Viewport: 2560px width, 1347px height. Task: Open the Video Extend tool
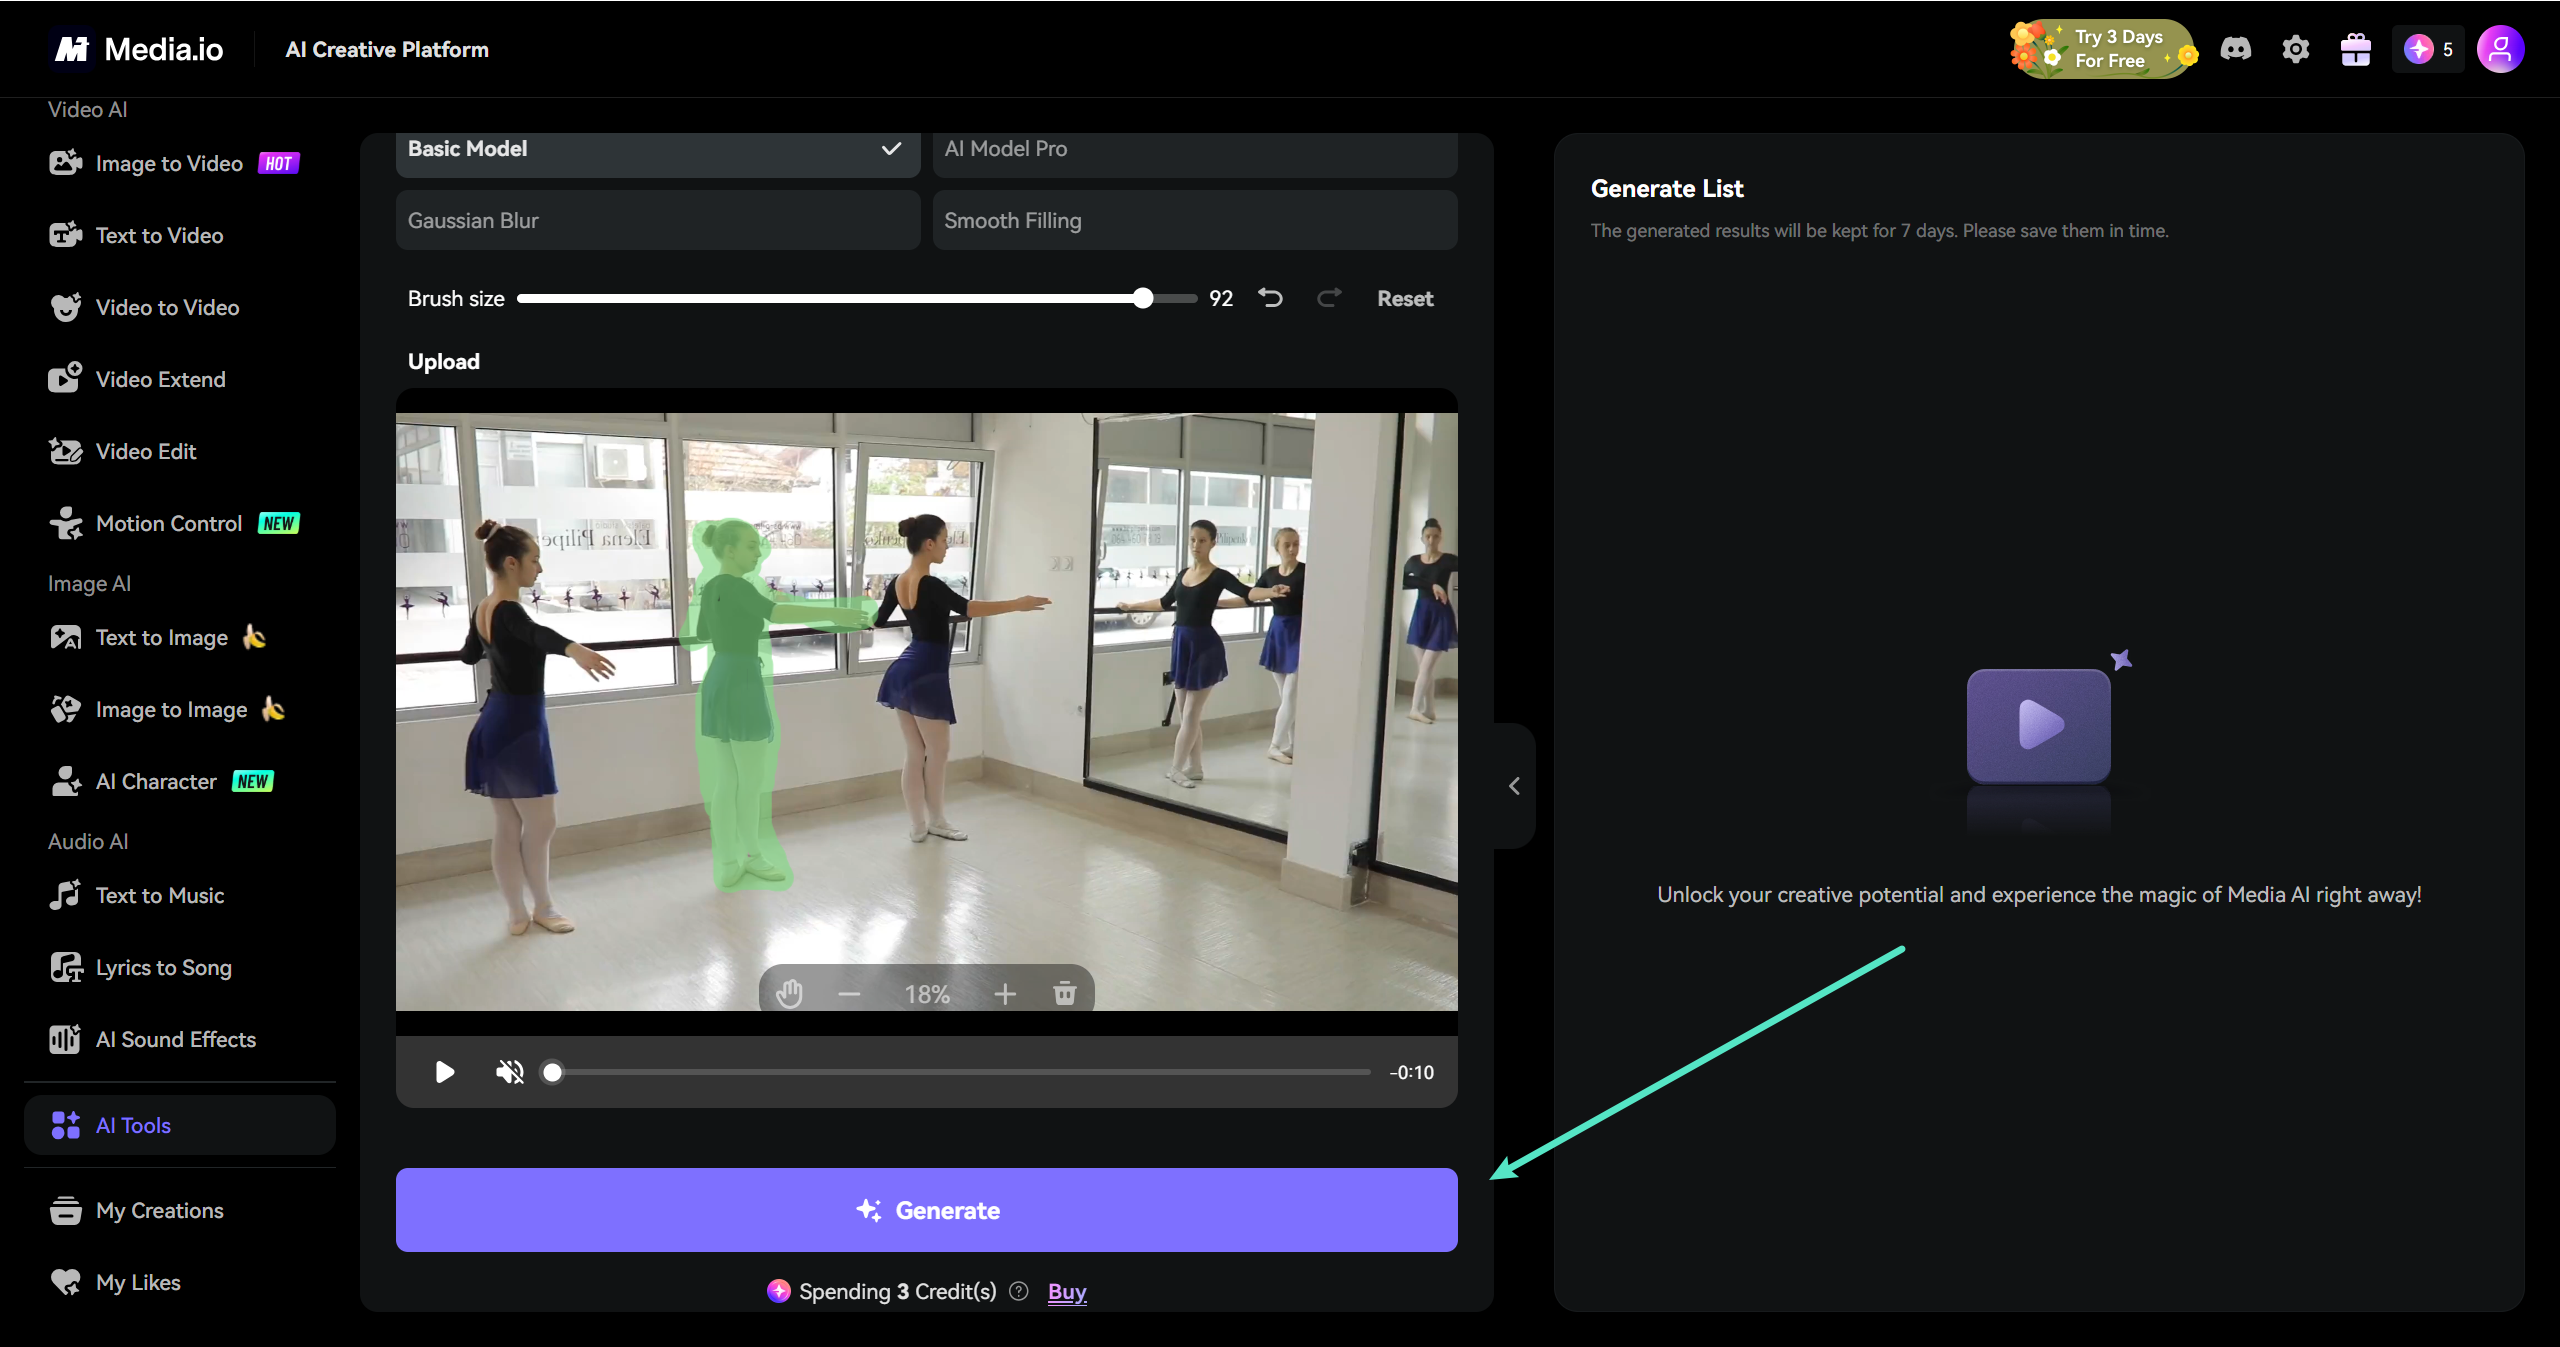[x=161, y=379]
